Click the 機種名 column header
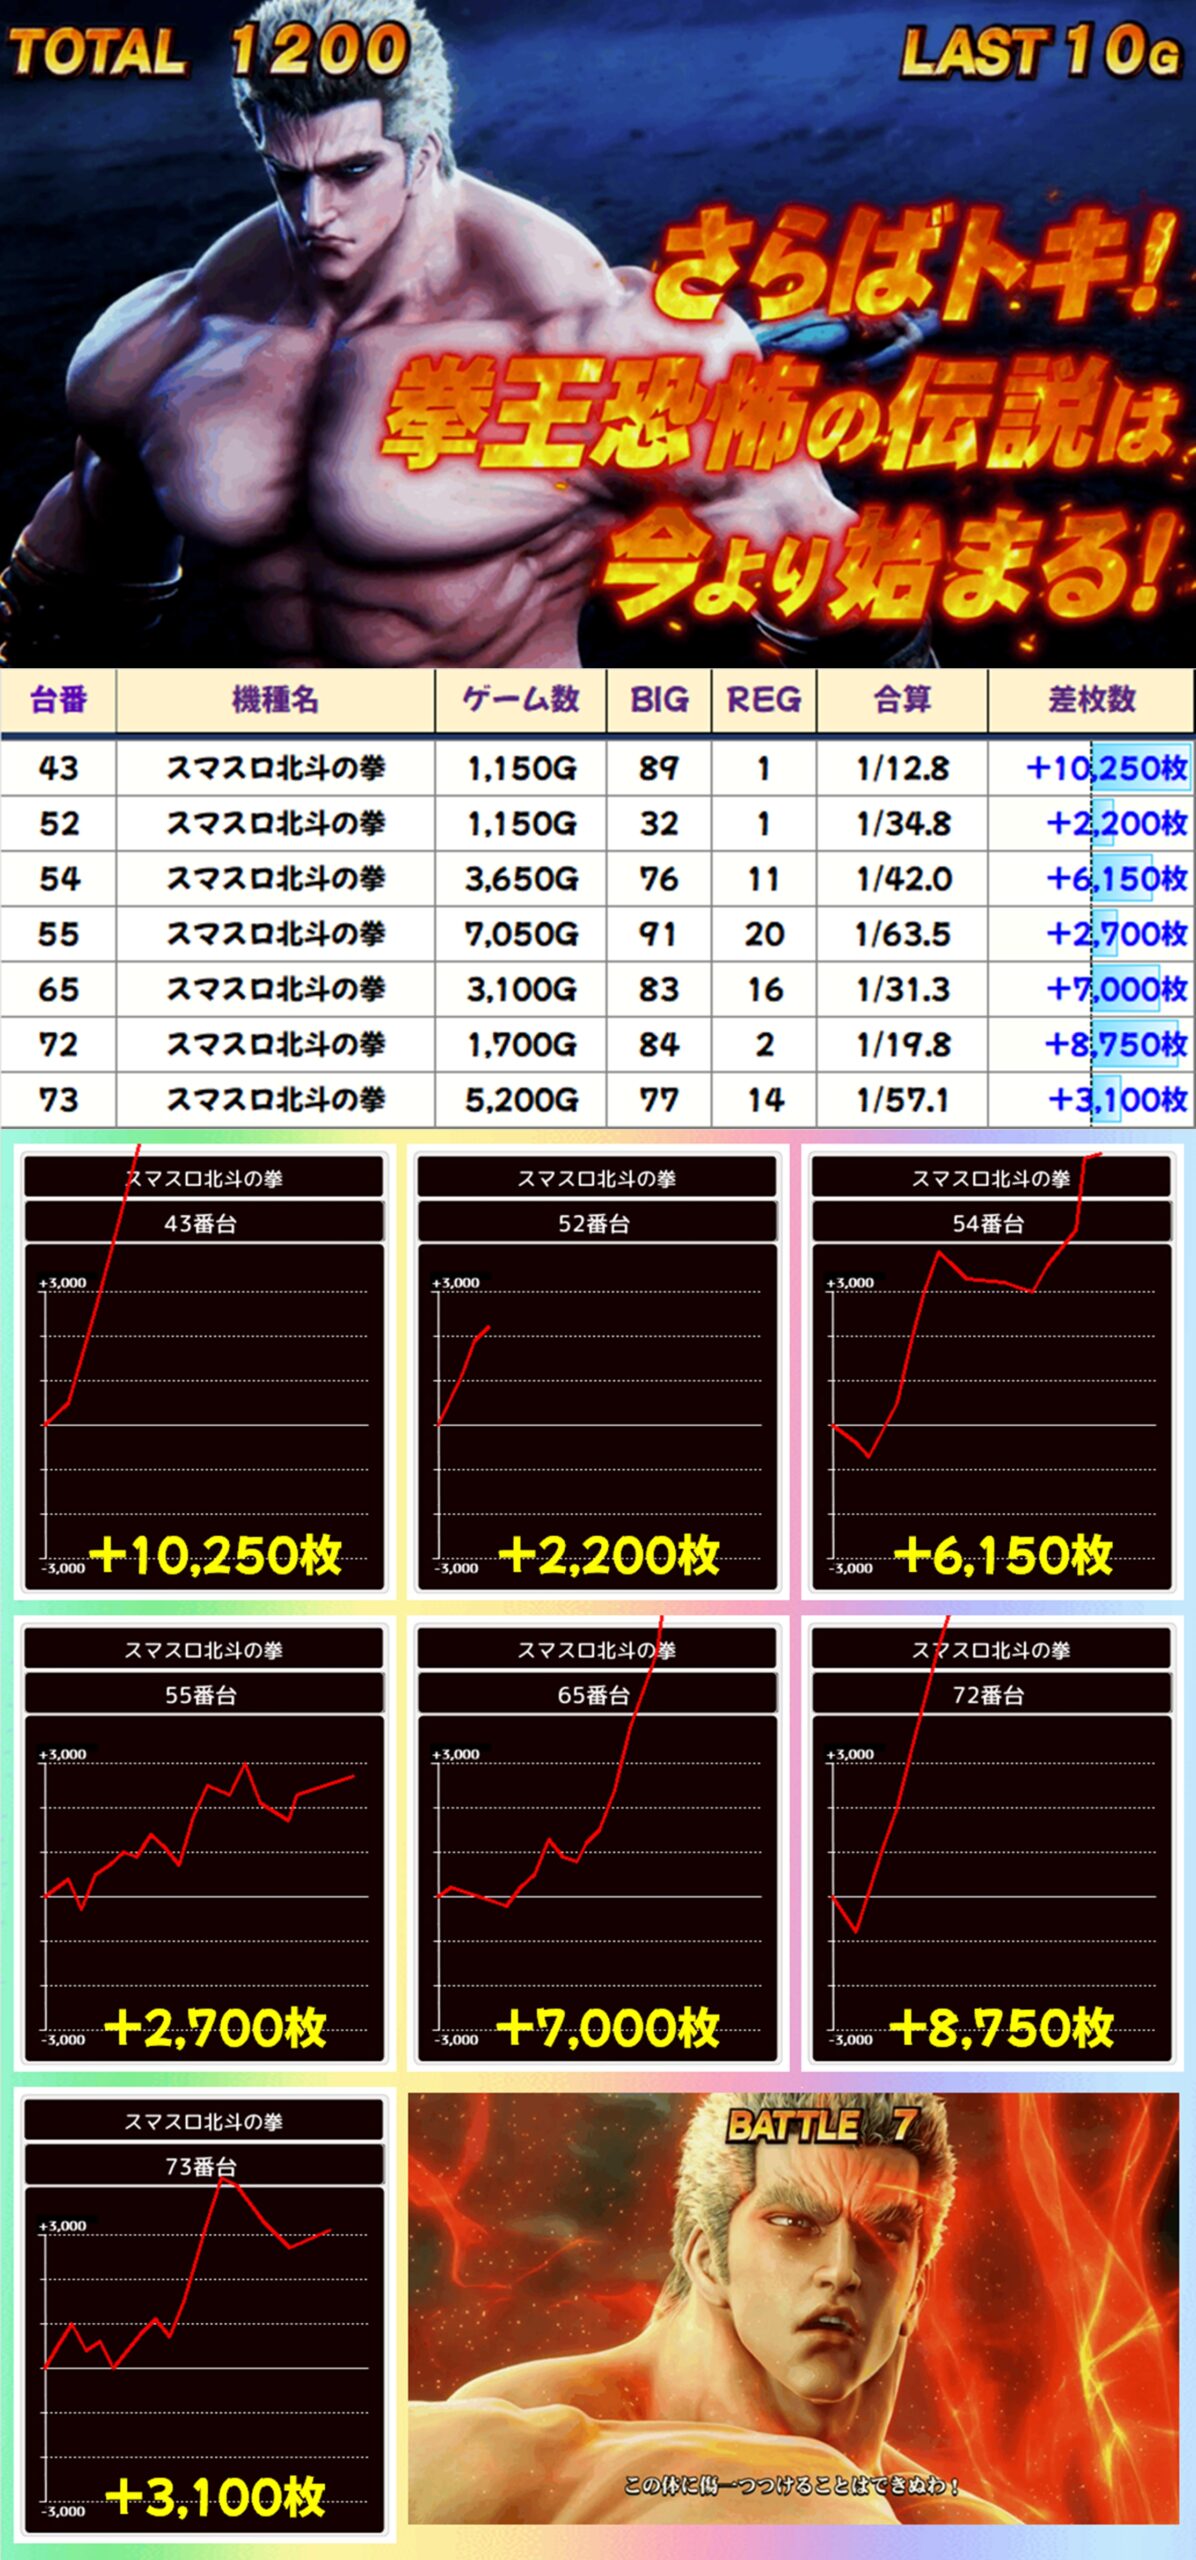1196x2560 pixels. coord(275,700)
